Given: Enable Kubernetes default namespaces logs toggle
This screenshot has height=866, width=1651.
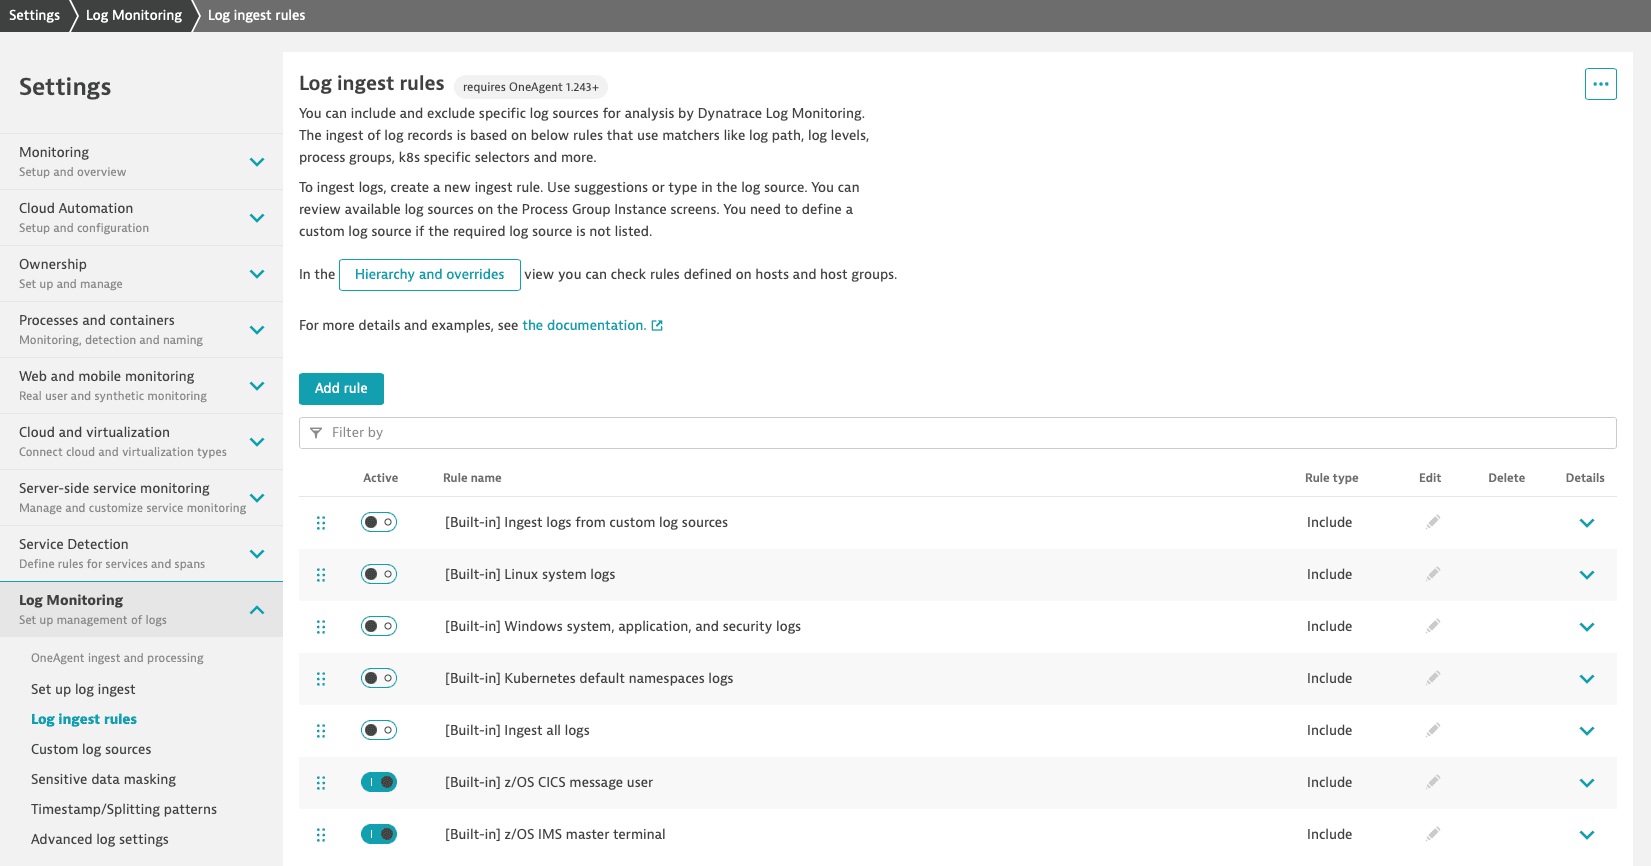Looking at the screenshot, I should point(379,678).
